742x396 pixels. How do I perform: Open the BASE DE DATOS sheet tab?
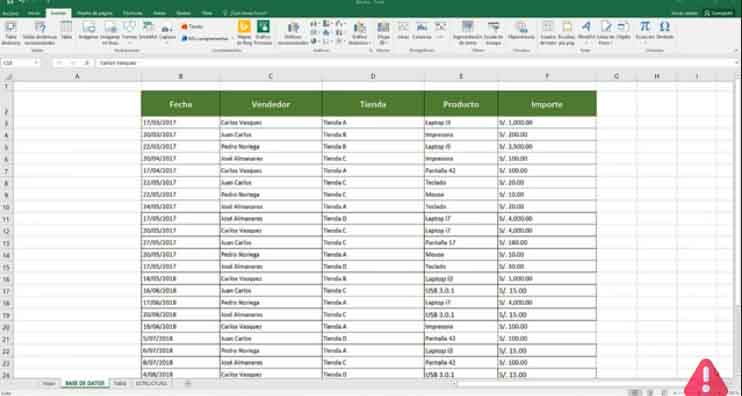coord(85,383)
